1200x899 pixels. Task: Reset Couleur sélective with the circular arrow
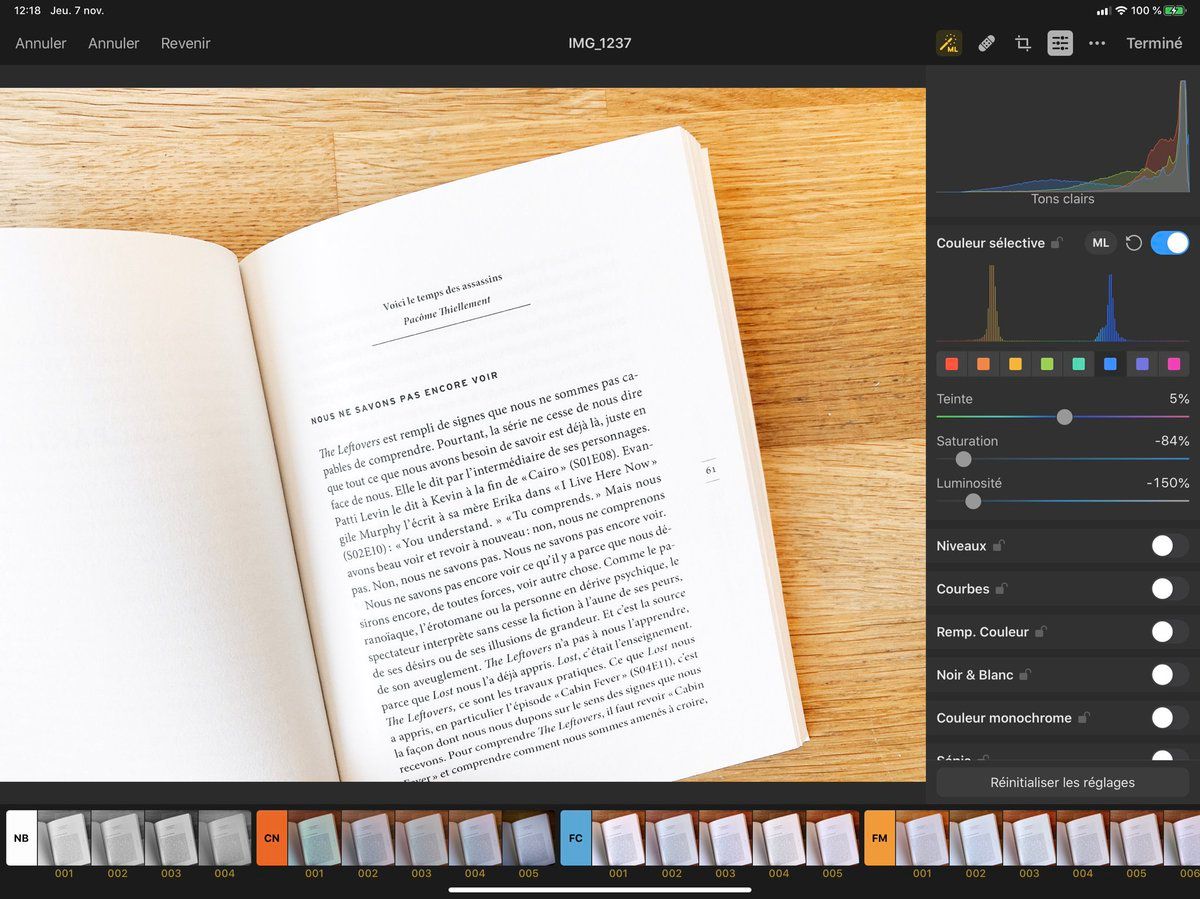coord(1133,243)
